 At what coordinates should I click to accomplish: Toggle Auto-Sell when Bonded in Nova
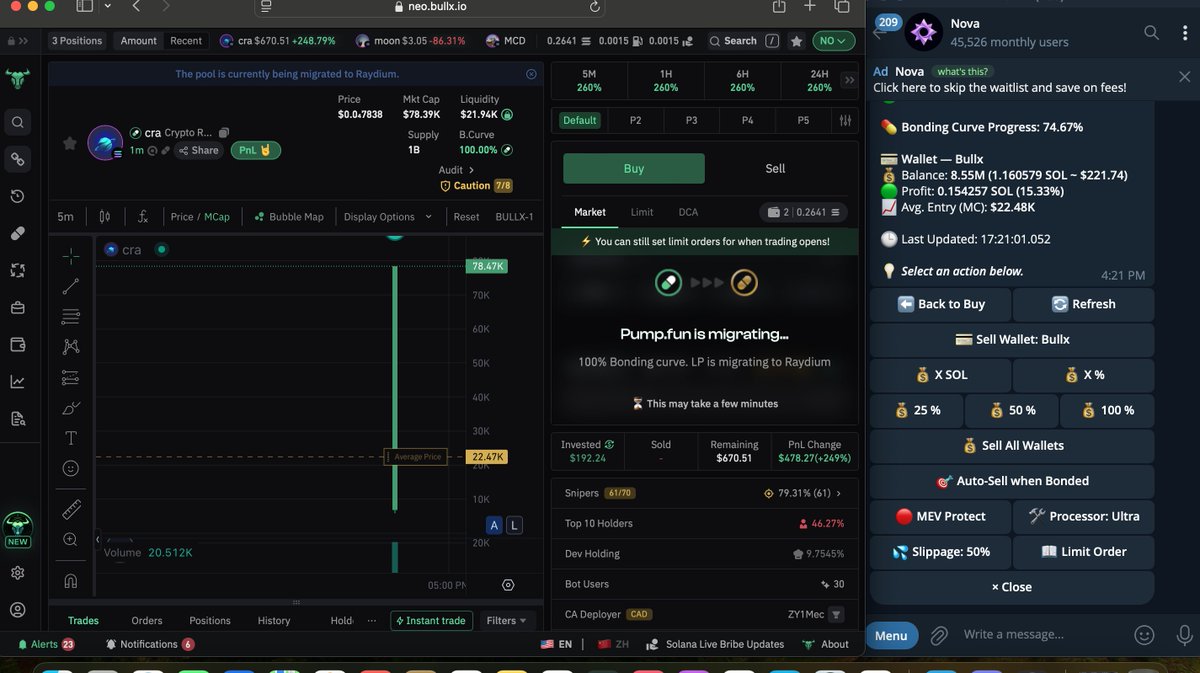(x=1012, y=481)
